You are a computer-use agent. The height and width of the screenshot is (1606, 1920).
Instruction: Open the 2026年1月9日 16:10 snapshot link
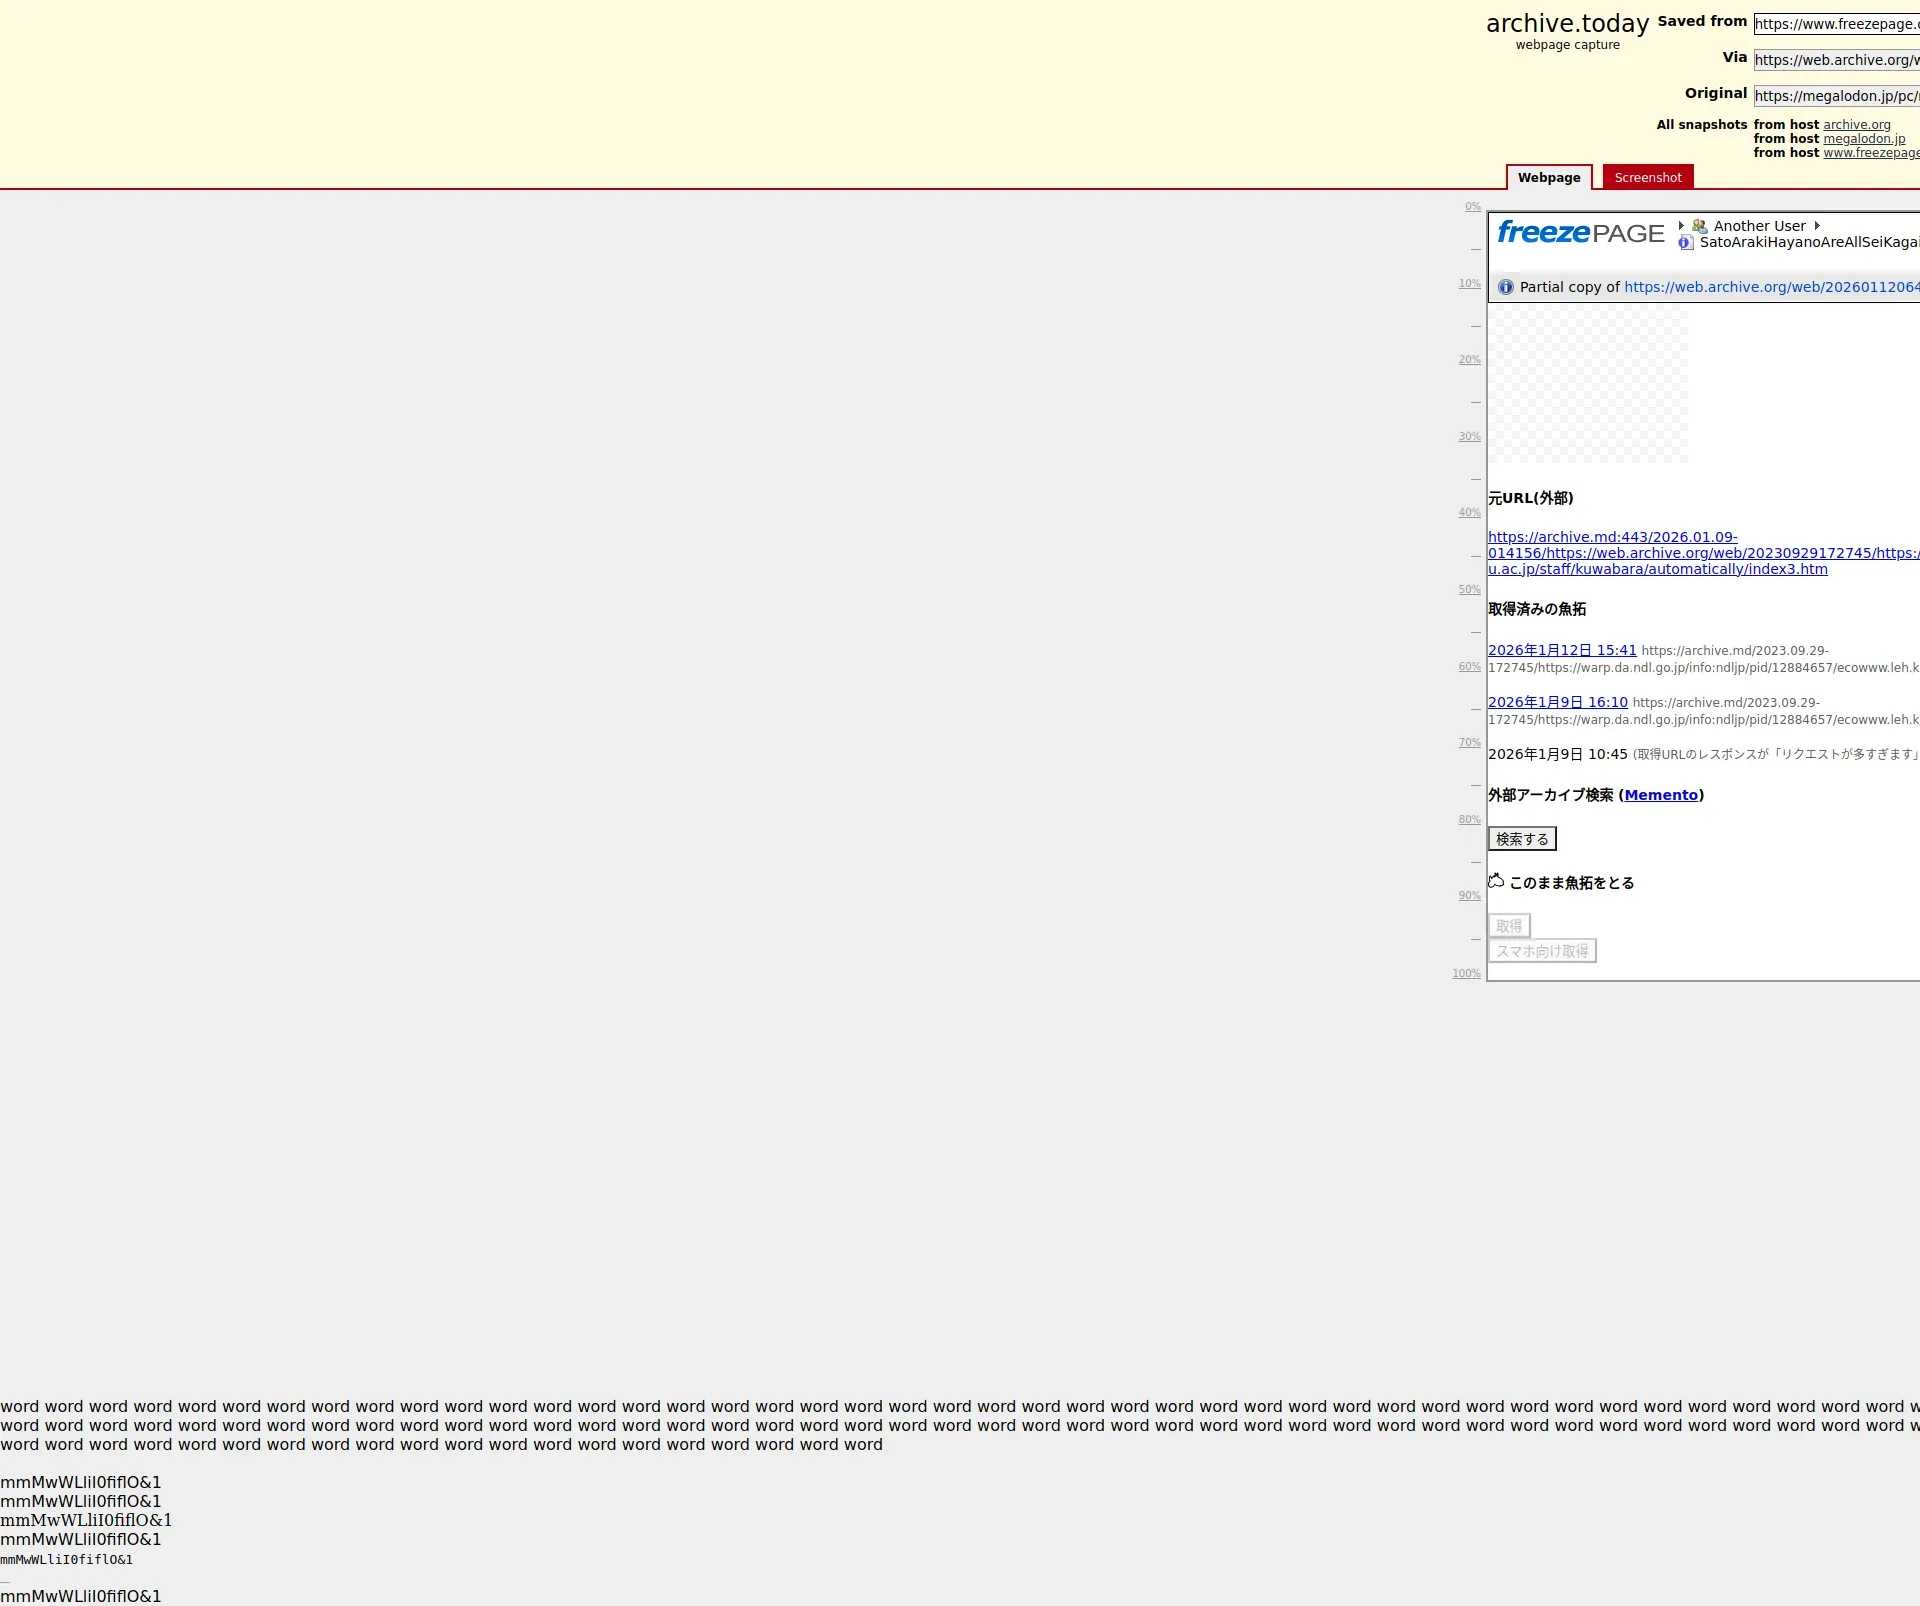click(1557, 702)
